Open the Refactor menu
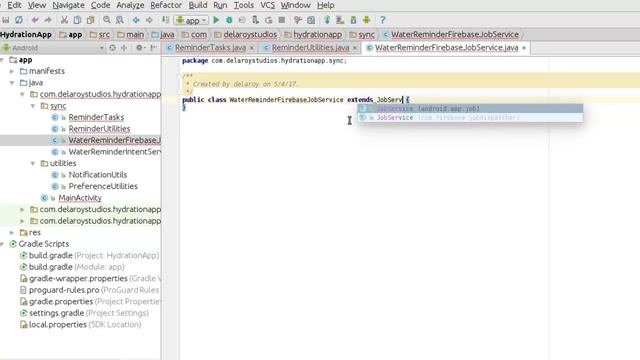This screenshot has height=360, width=640. (x=166, y=5)
